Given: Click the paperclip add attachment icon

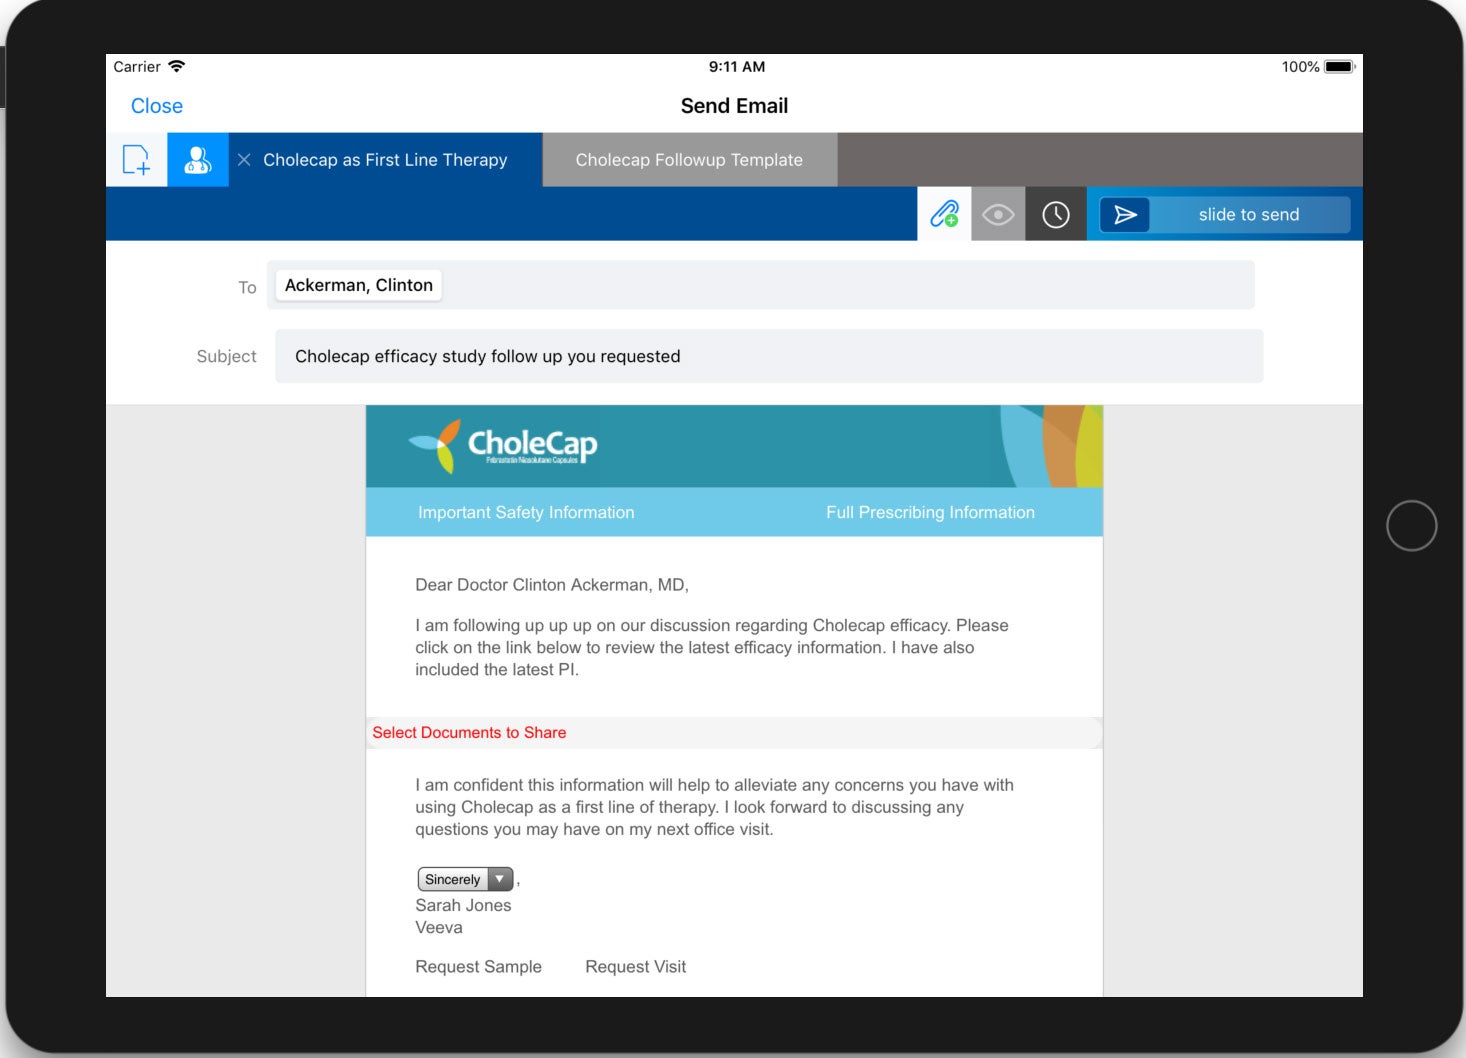Looking at the screenshot, I should pos(944,214).
